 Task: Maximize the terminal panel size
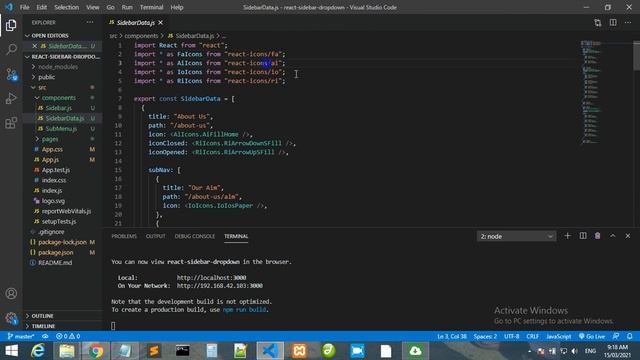click(613, 236)
